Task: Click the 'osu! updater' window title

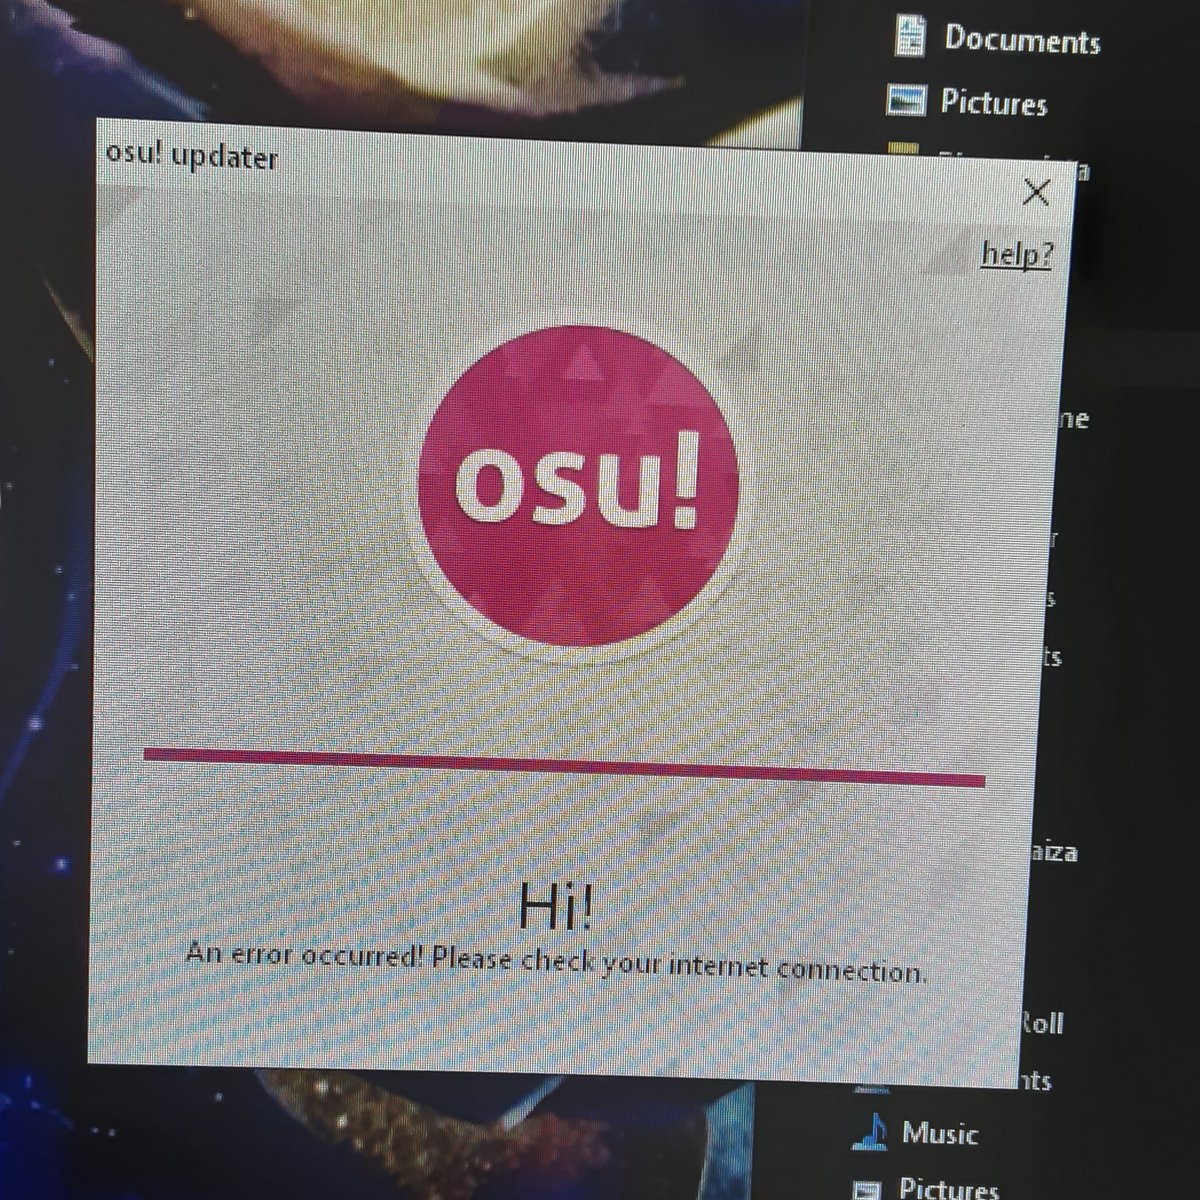Action: 192,156
